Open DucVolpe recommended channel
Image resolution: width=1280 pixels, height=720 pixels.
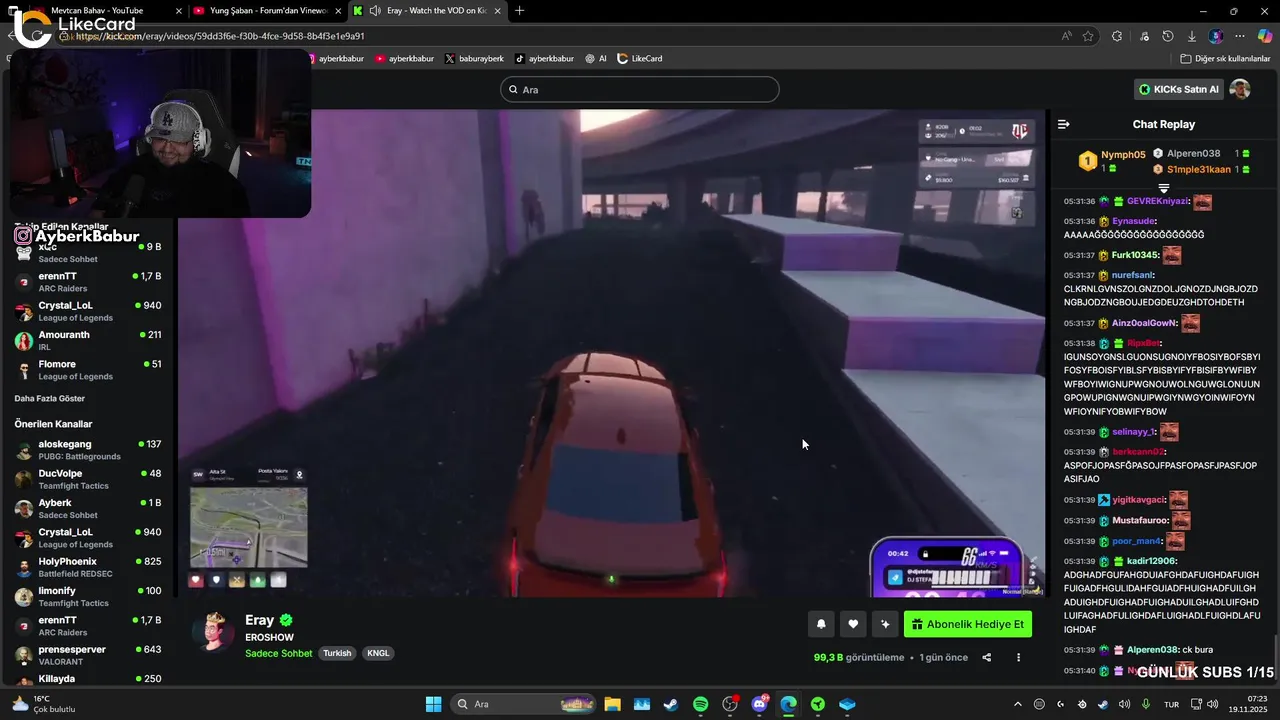pos(88,479)
